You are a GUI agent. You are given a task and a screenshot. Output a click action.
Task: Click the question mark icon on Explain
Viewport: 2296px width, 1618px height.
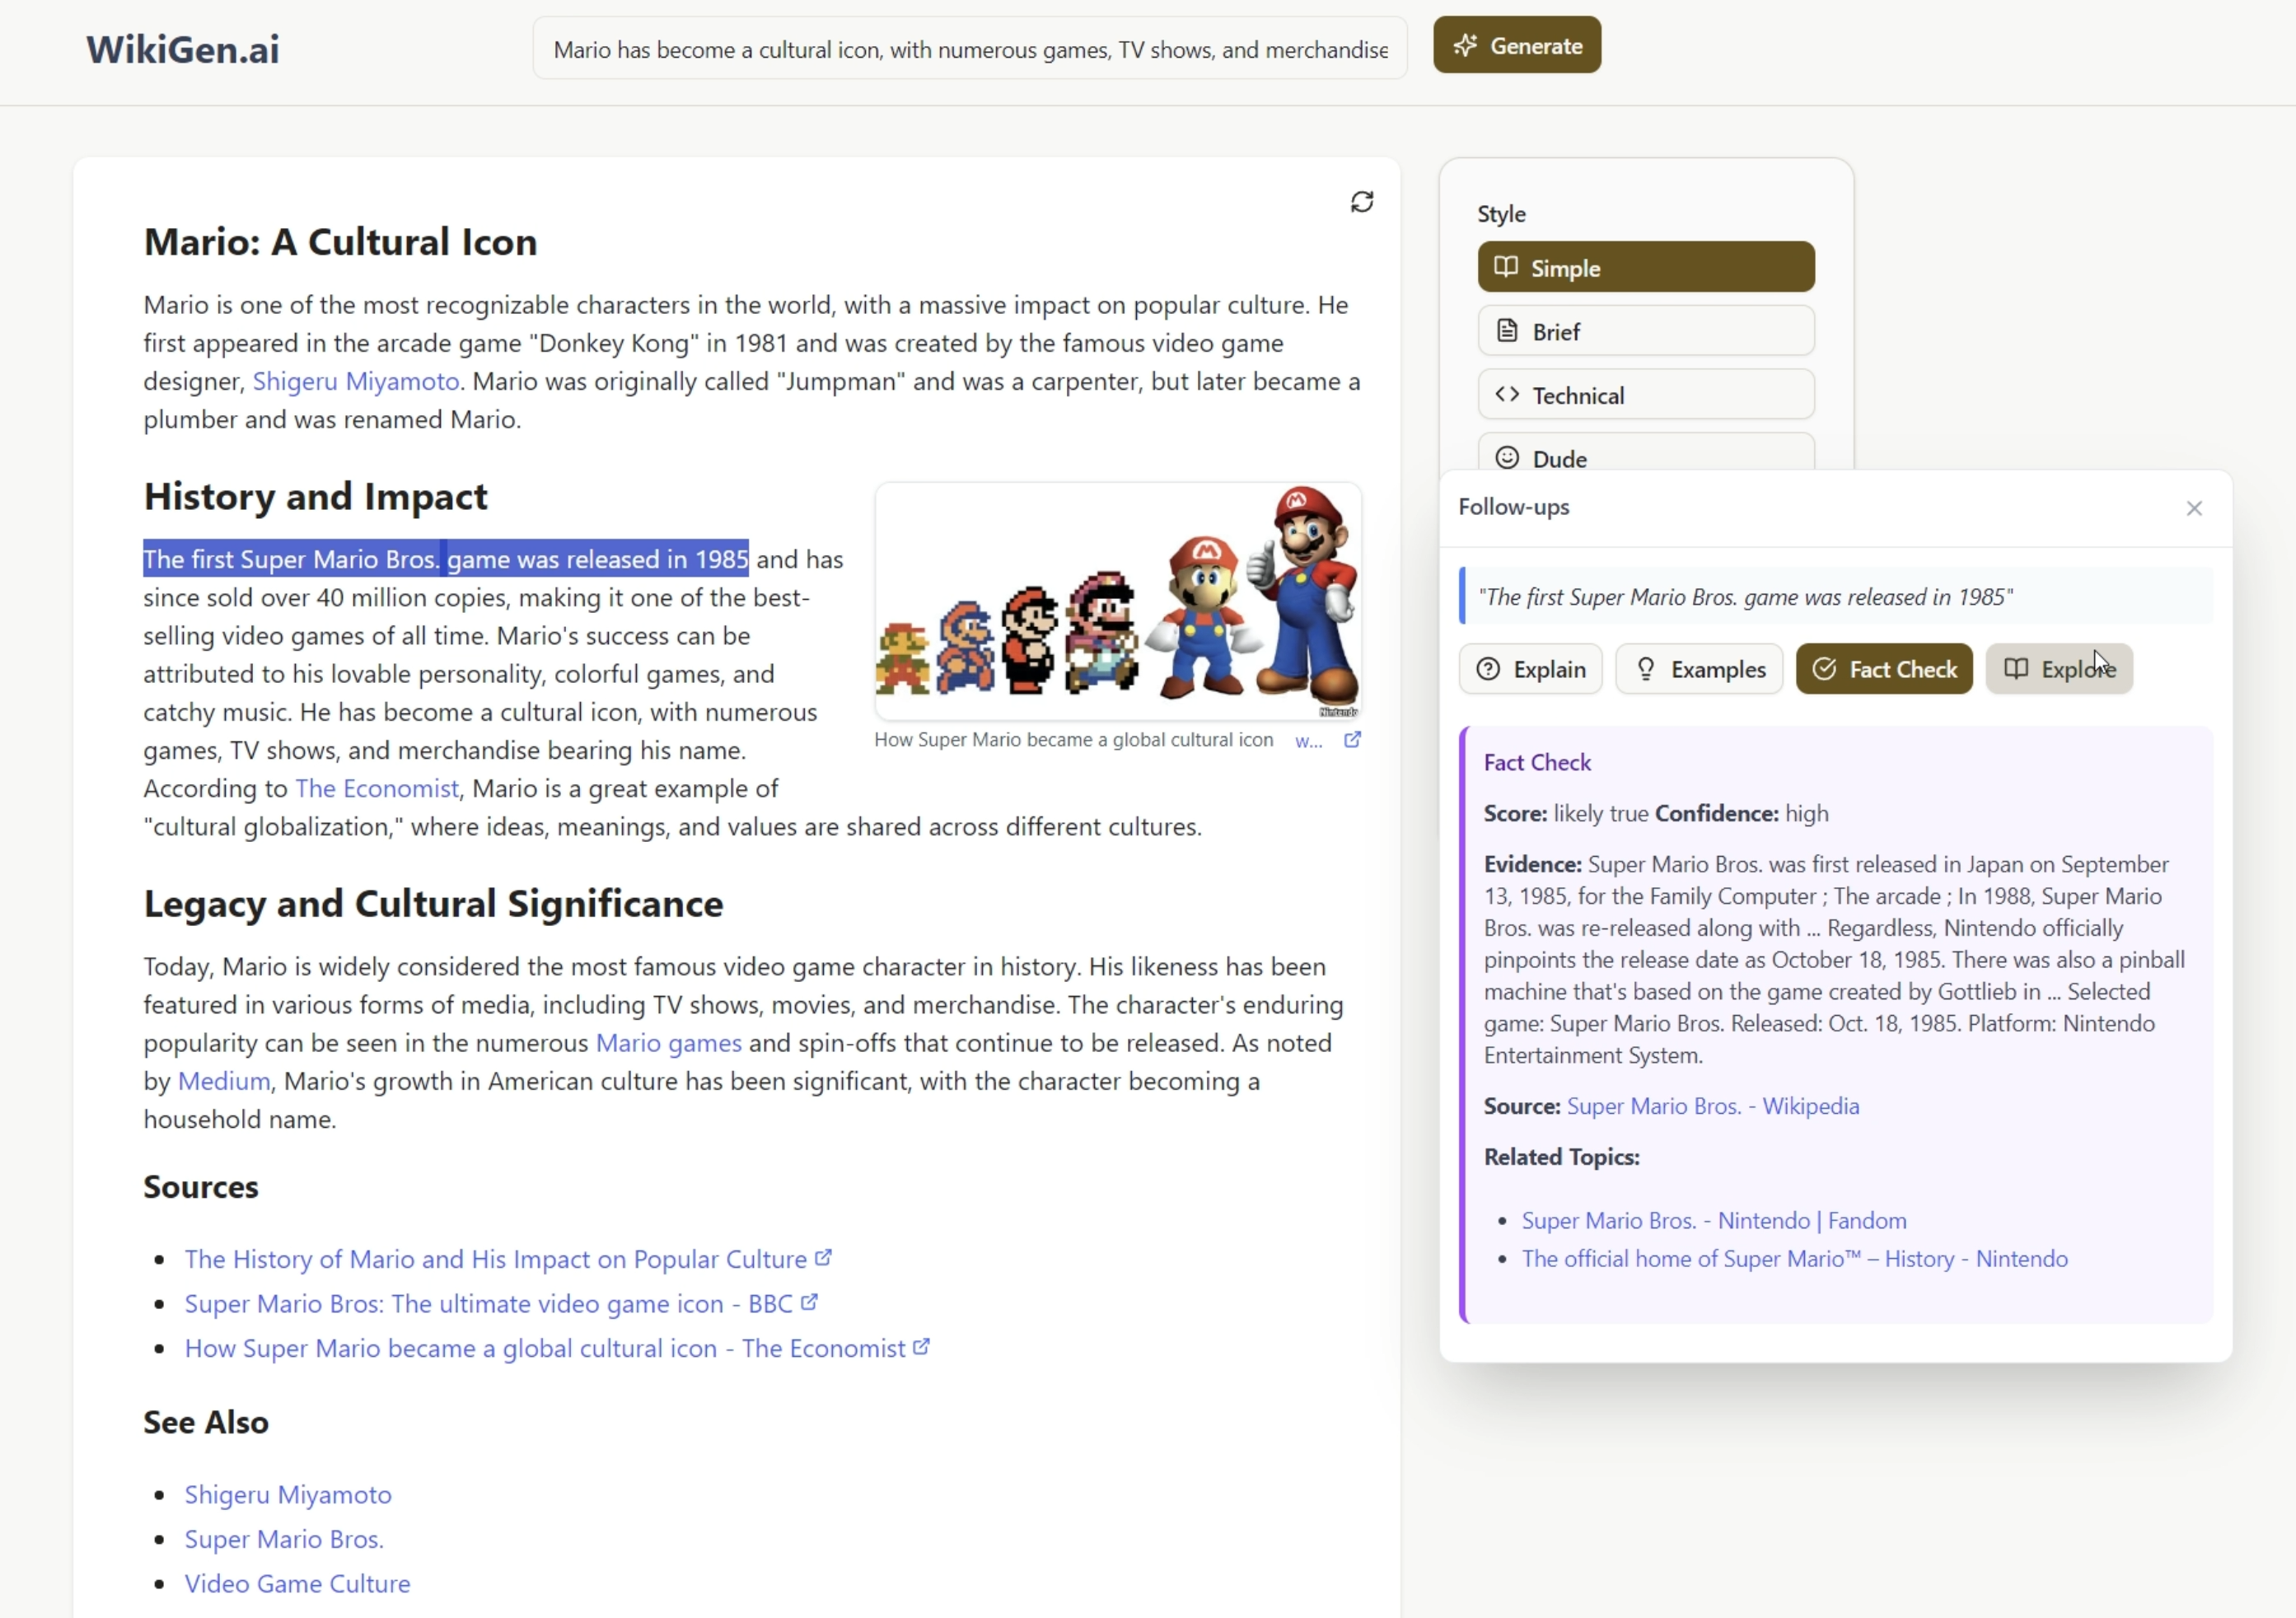point(1487,669)
